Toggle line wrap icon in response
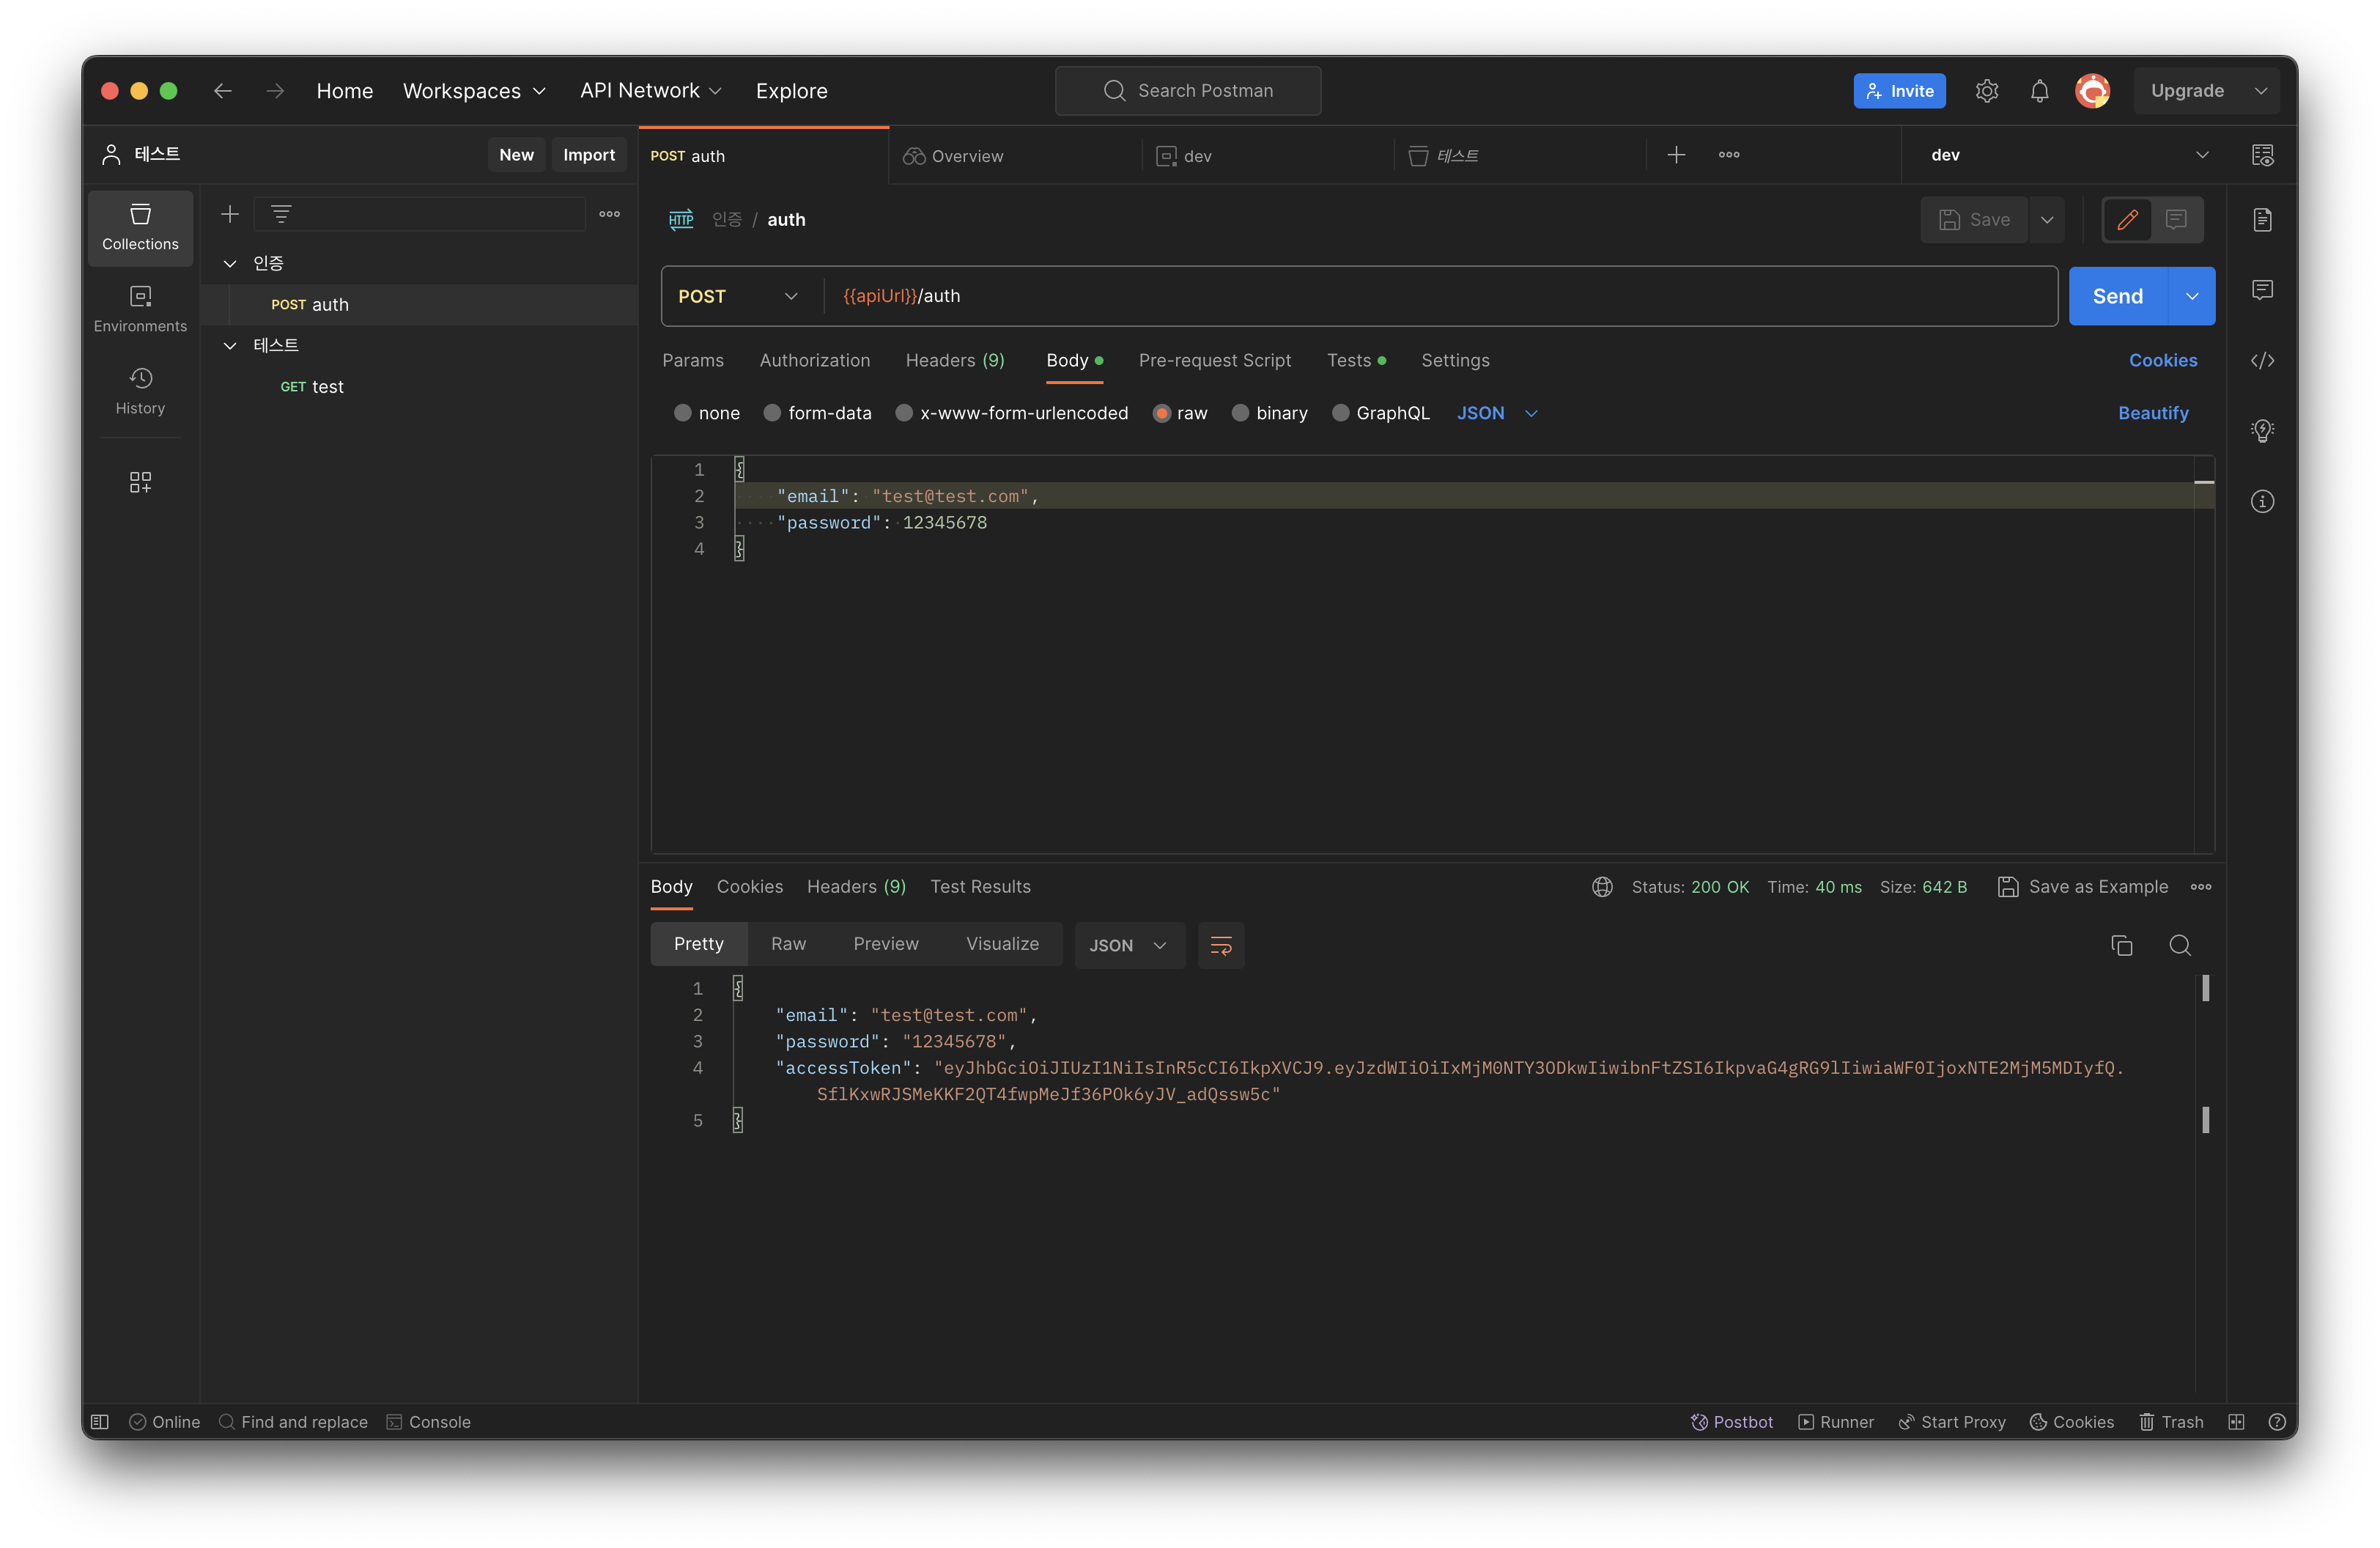This screenshot has width=2380, height=1548. click(1220, 945)
